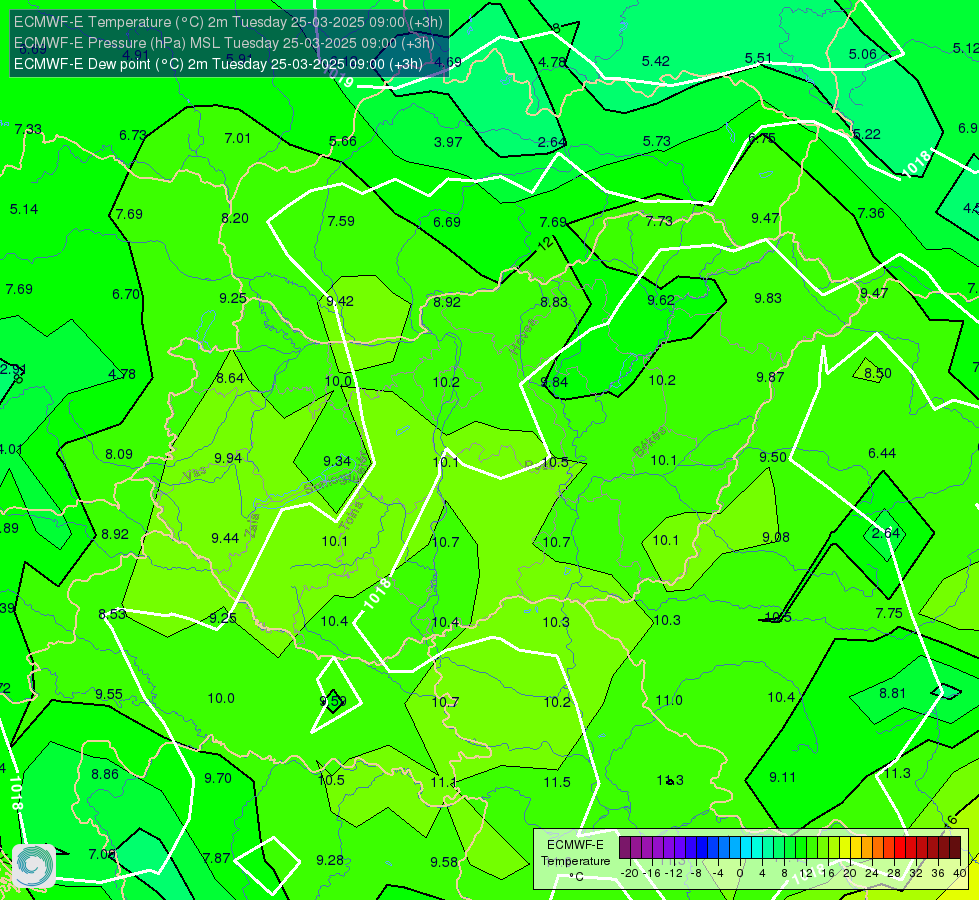Screen dimensions: 979x900
Task: Click the temperature value 9.34
Action: pos(337,461)
